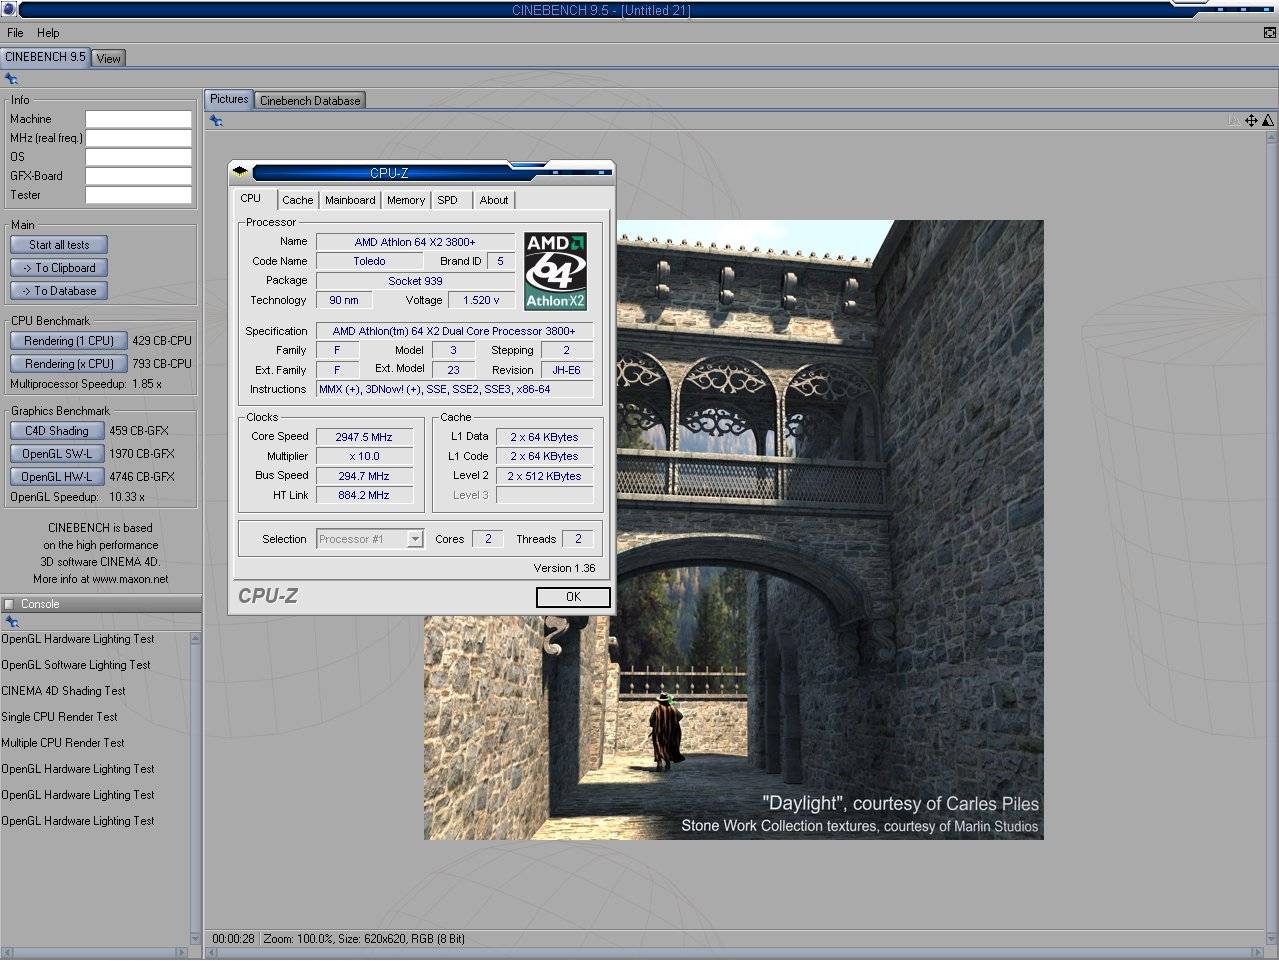Run the OpenGL SW-L test

pyautogui.click(x=57, y=454)
